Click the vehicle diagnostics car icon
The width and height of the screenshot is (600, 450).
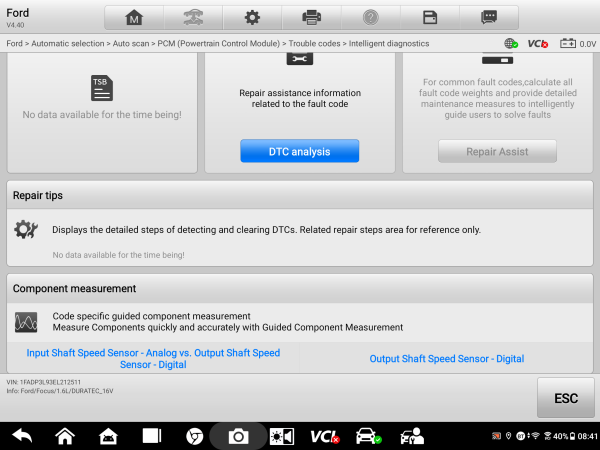[368, 436]
